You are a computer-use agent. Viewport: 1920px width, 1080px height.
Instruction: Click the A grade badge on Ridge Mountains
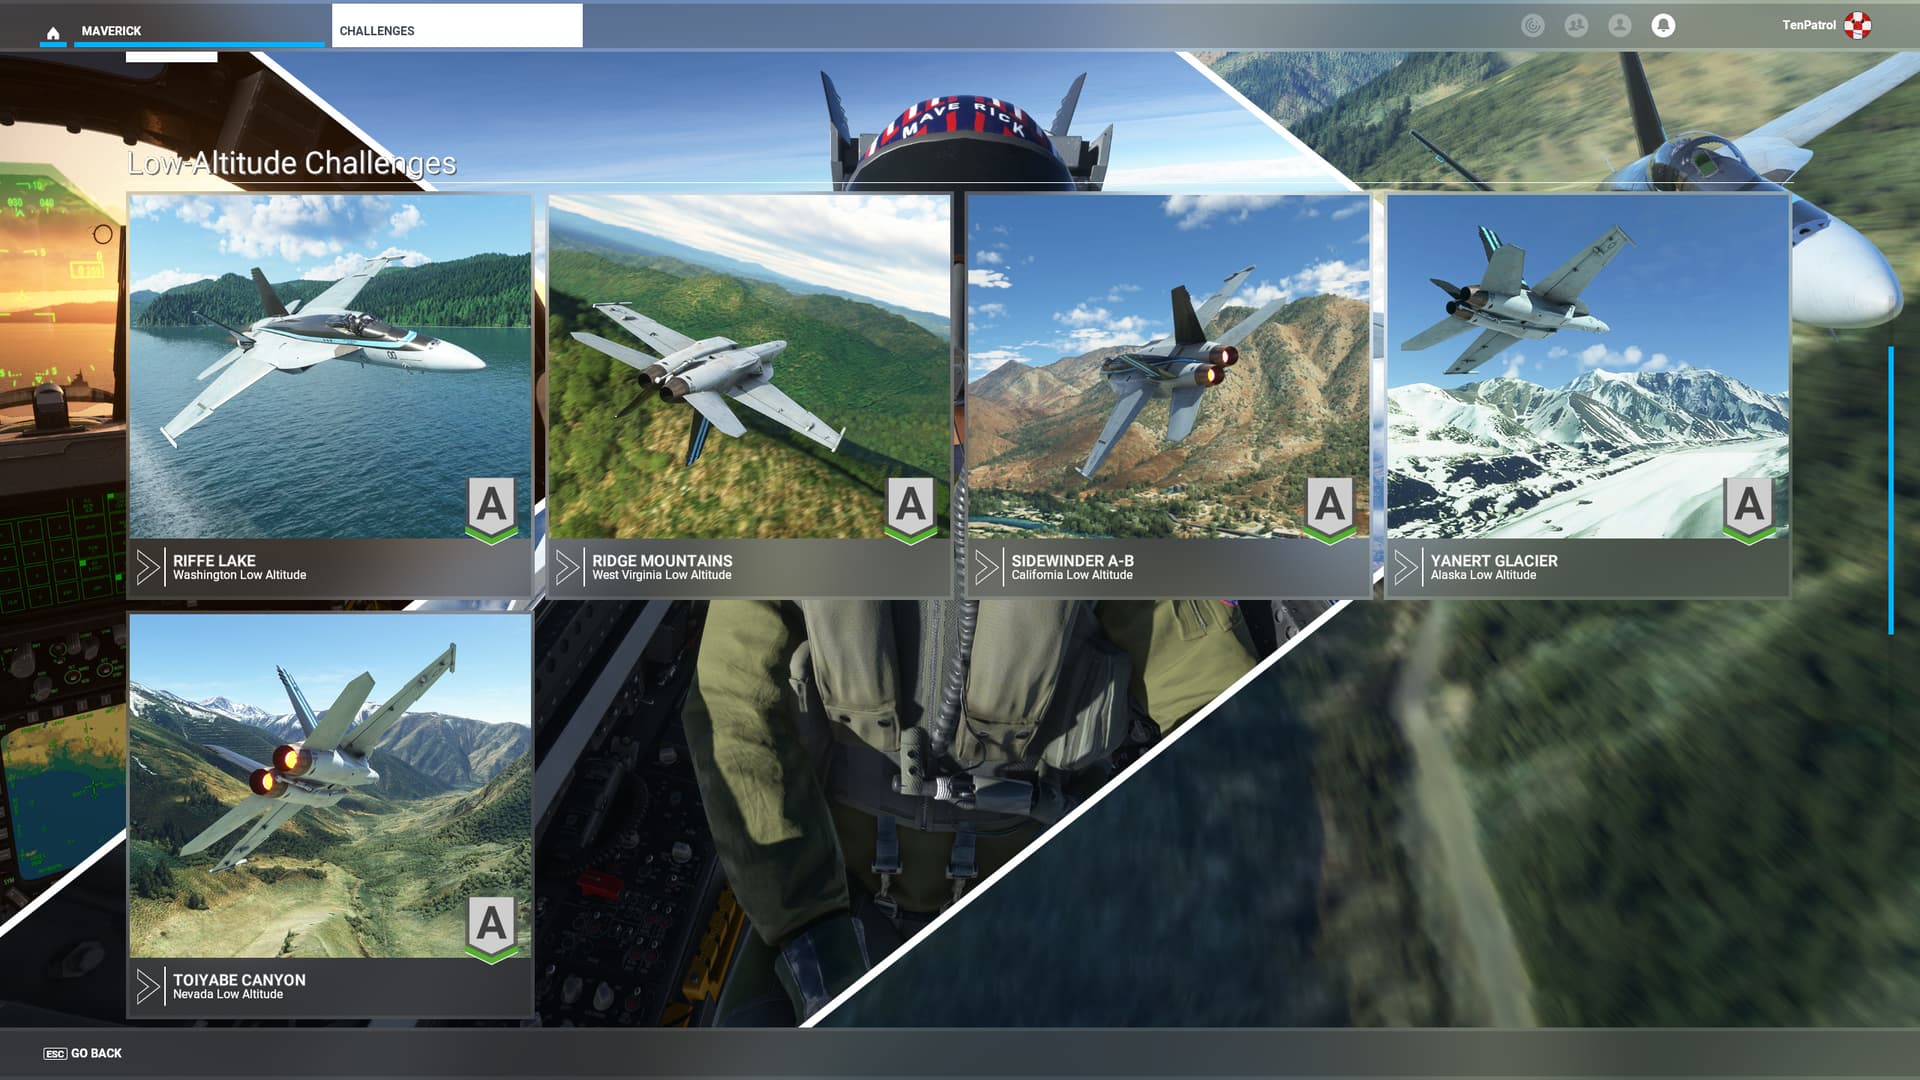pyautogui.click(x=908, y=505)
